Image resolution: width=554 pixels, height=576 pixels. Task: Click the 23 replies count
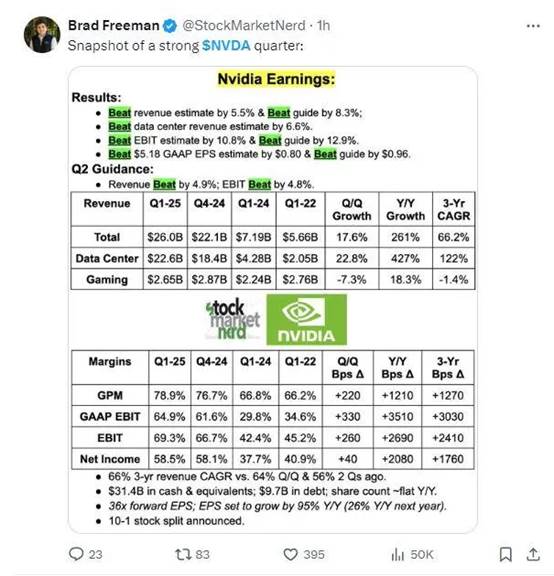96,554
